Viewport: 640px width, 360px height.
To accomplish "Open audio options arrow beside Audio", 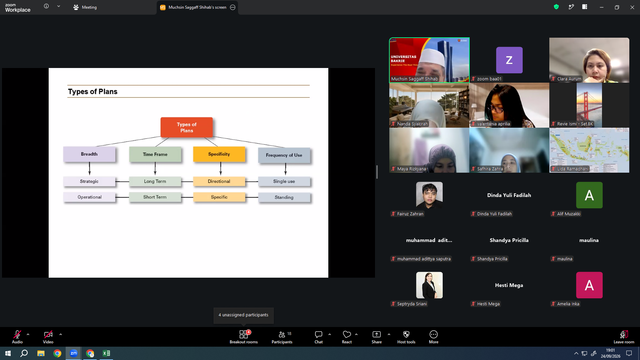I will coord(28,334).
